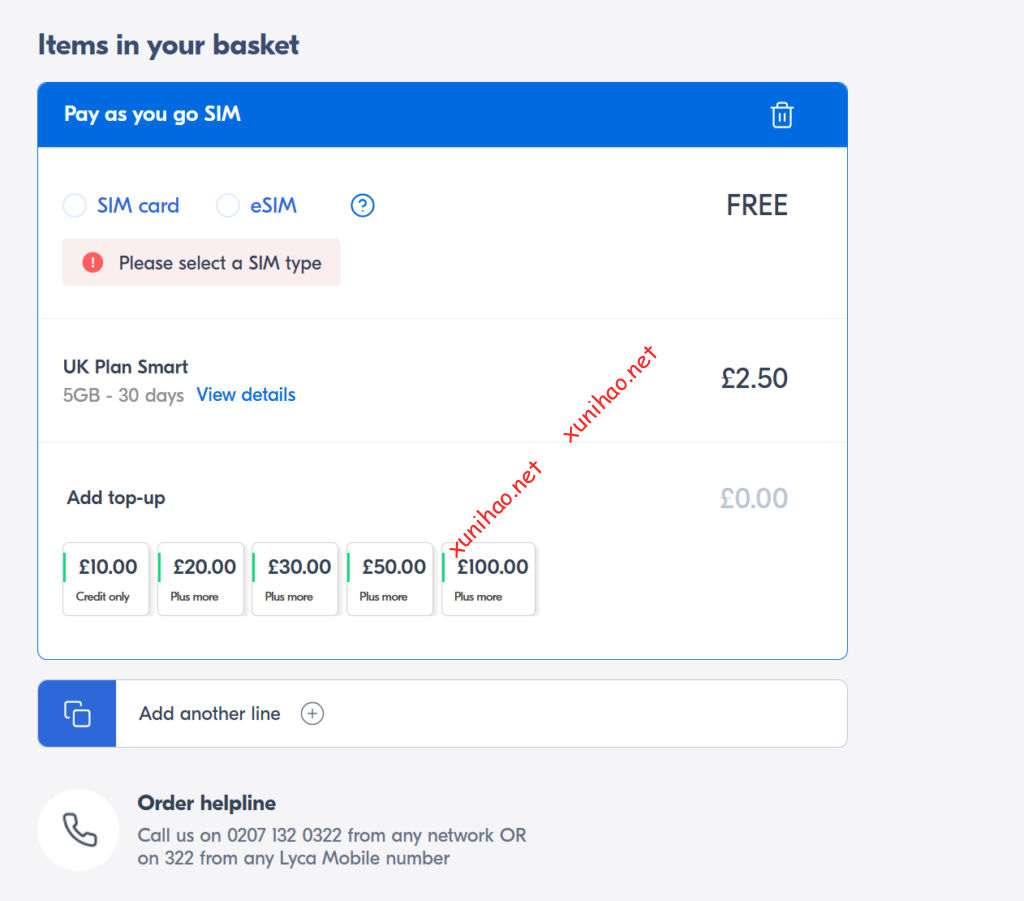Select the eSIM radio option
The width and height of the screenshot is (1024, 901).
click(x=228, y=206)
